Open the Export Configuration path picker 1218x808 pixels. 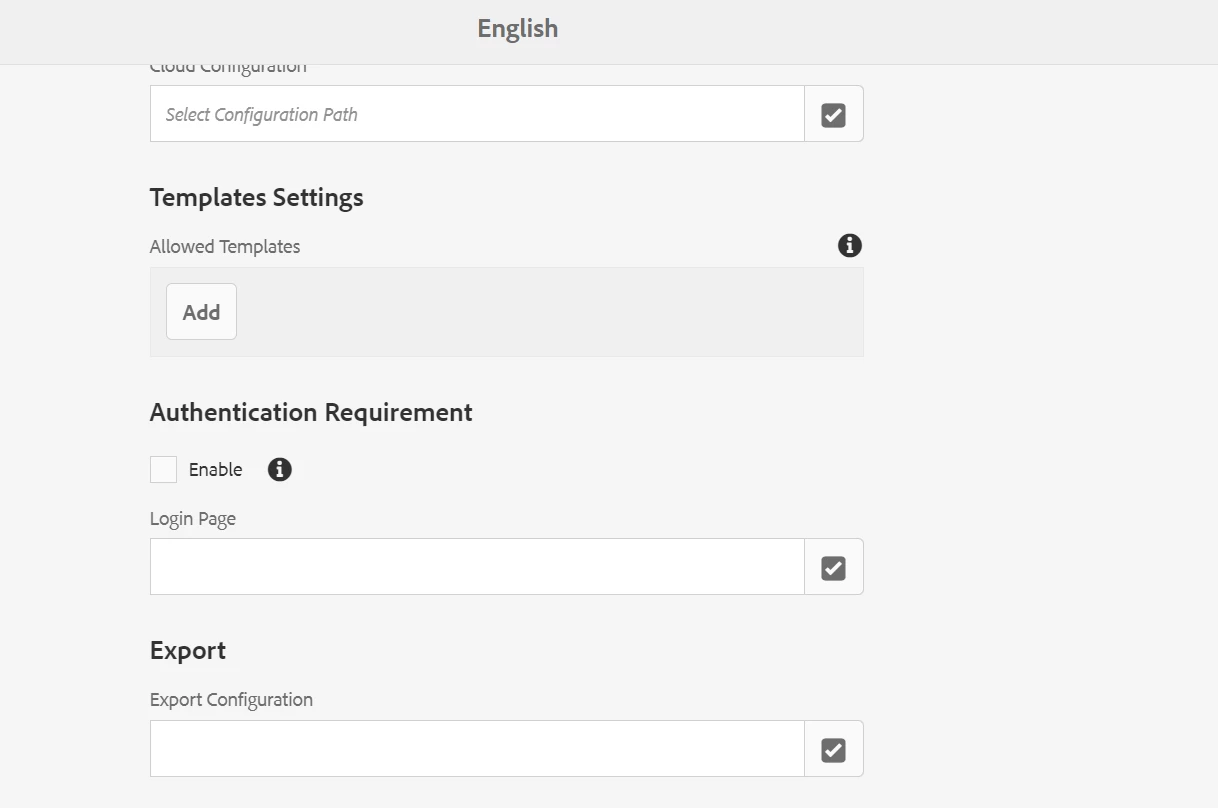click(x=833, y=749)
